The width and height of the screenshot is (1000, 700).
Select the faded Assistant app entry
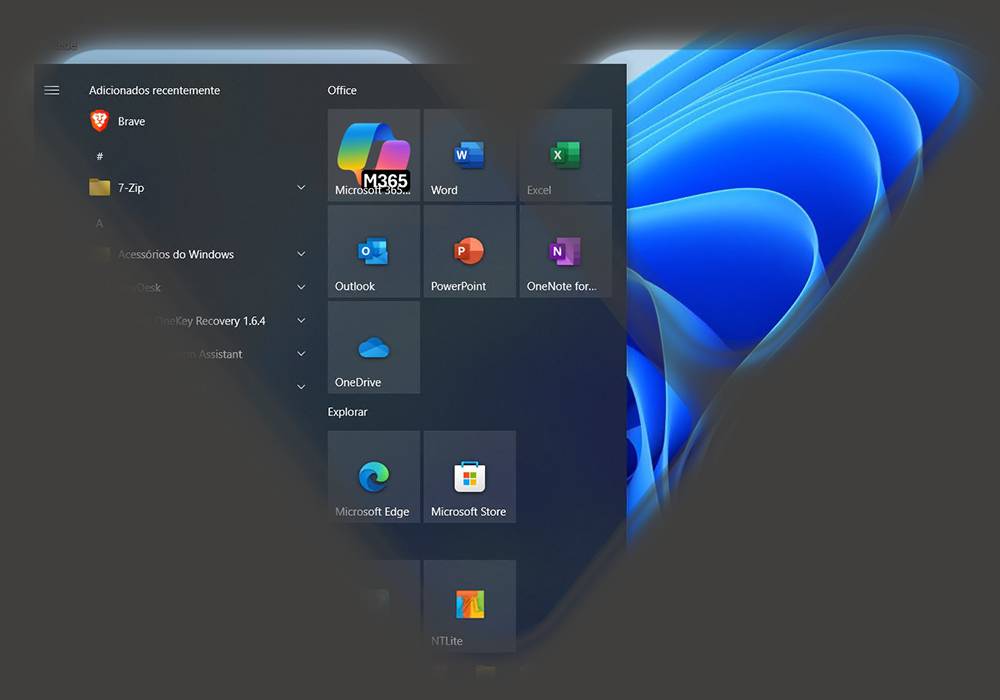(198, 354)
